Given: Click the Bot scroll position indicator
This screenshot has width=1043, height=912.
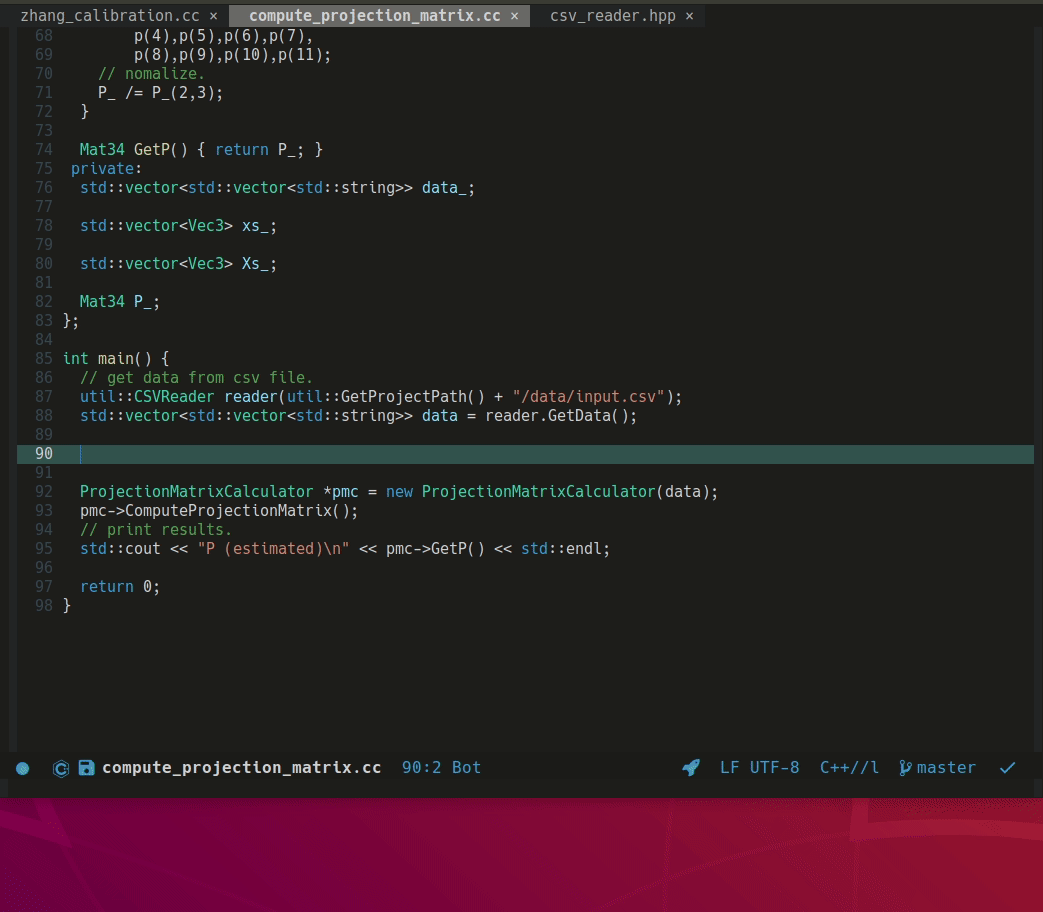Looking at the screenshot, I should tap(466, 768).
